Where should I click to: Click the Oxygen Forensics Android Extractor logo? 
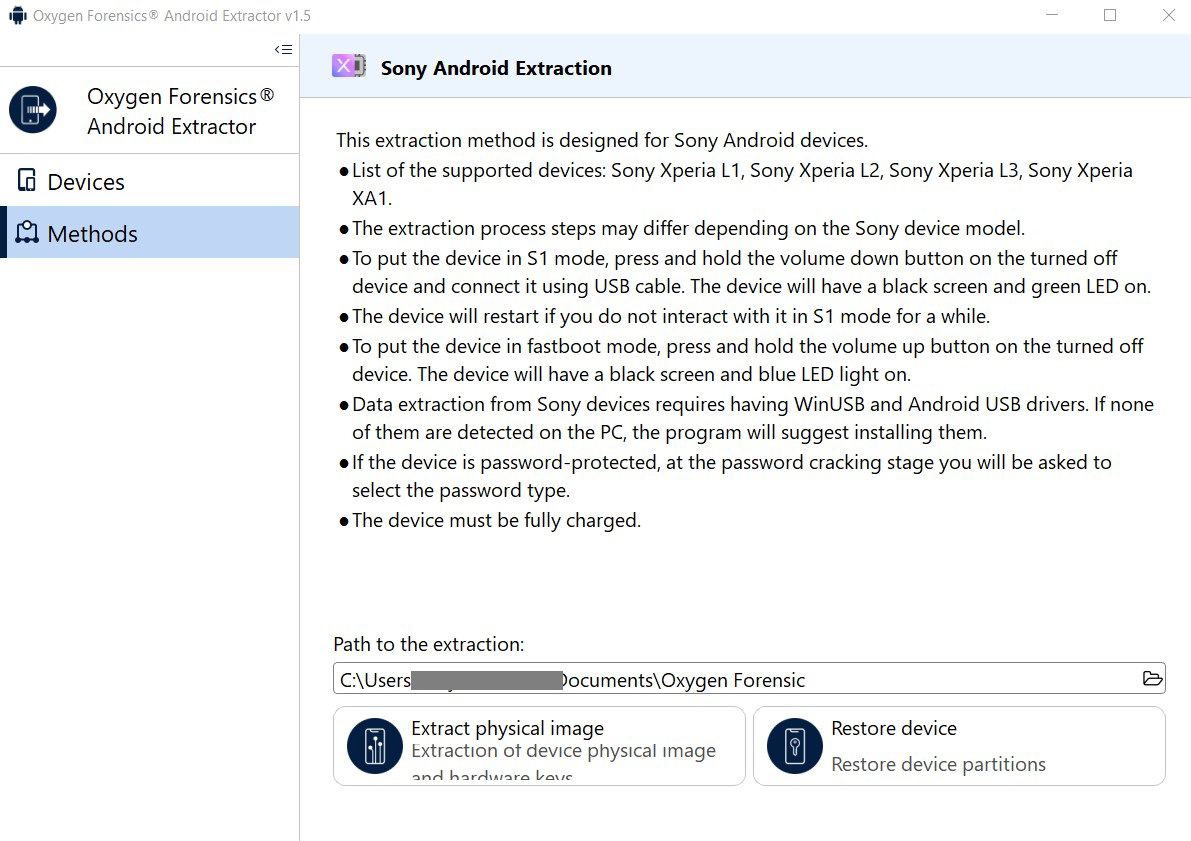coord(33,110)
